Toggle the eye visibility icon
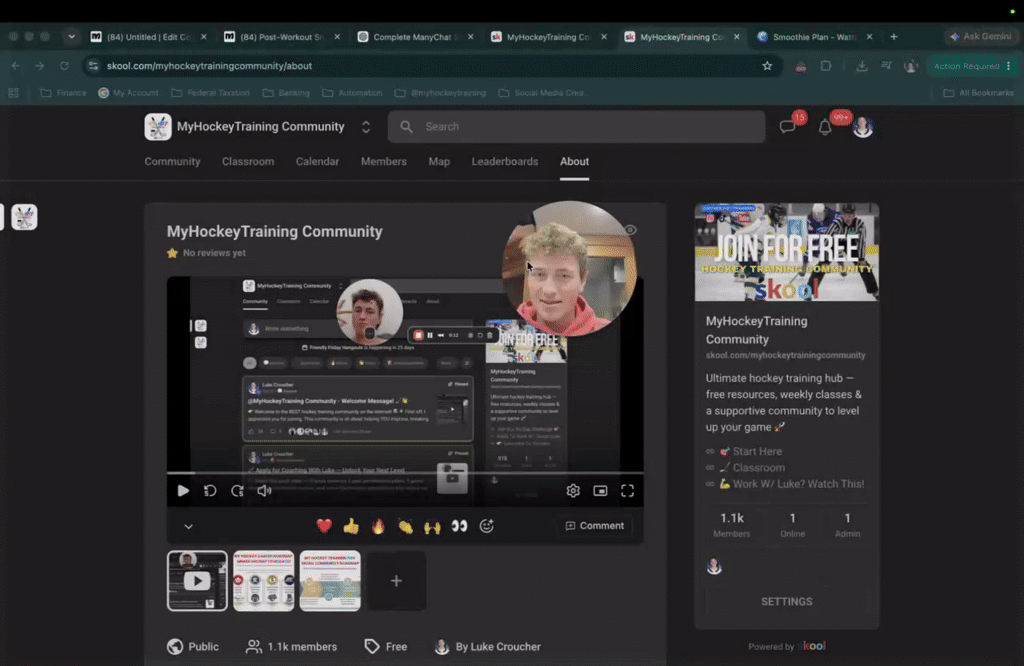The height and width of the screenshot is (666, 1024). click(630, 230)
